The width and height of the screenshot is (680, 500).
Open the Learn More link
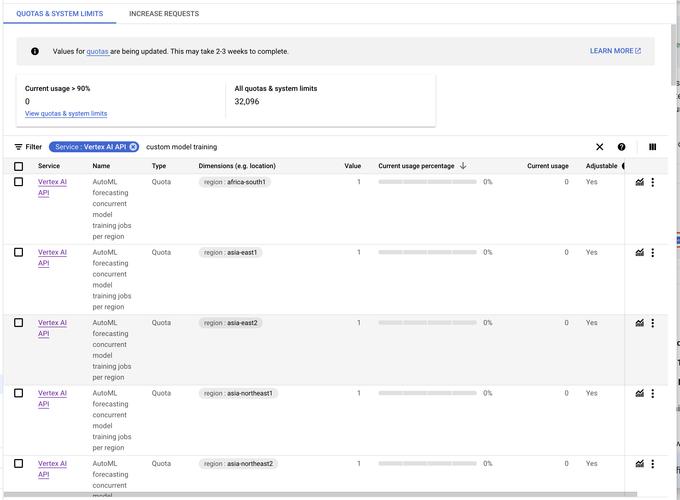(x=615, y=51)
